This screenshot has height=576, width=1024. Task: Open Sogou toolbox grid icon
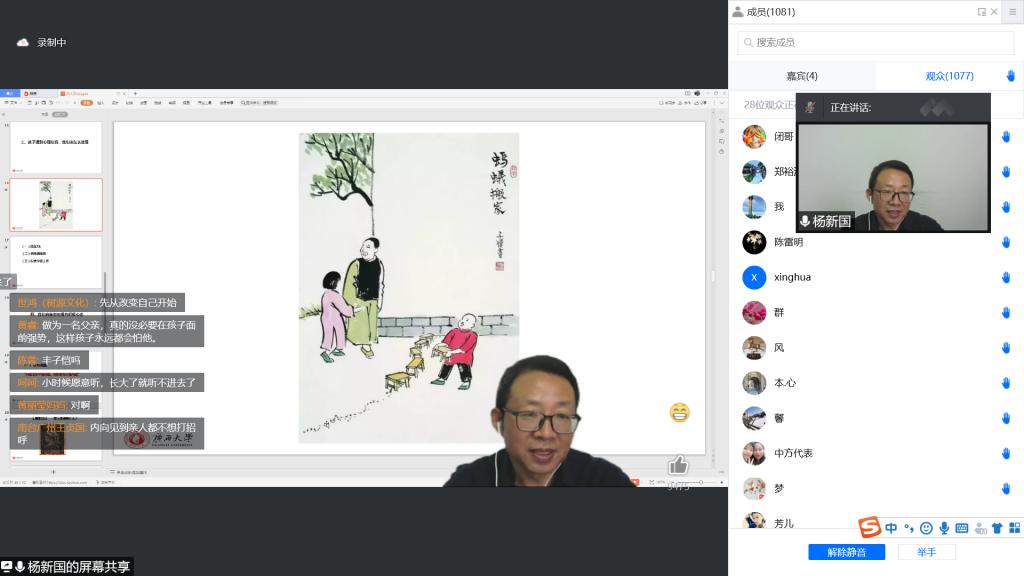coord(1014,528)
